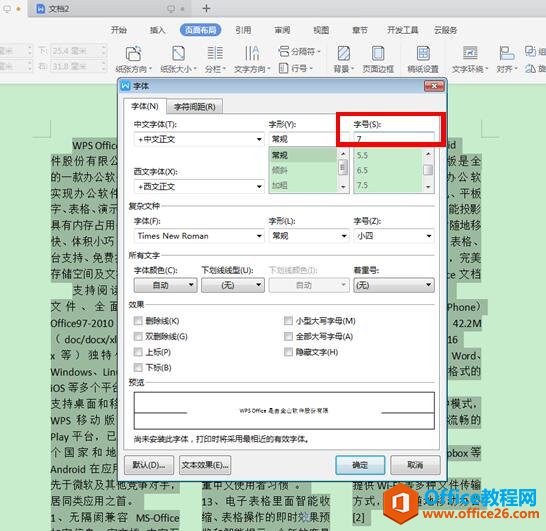
Task: Open the 开始 ribbon tab
Action: point(118,30)
